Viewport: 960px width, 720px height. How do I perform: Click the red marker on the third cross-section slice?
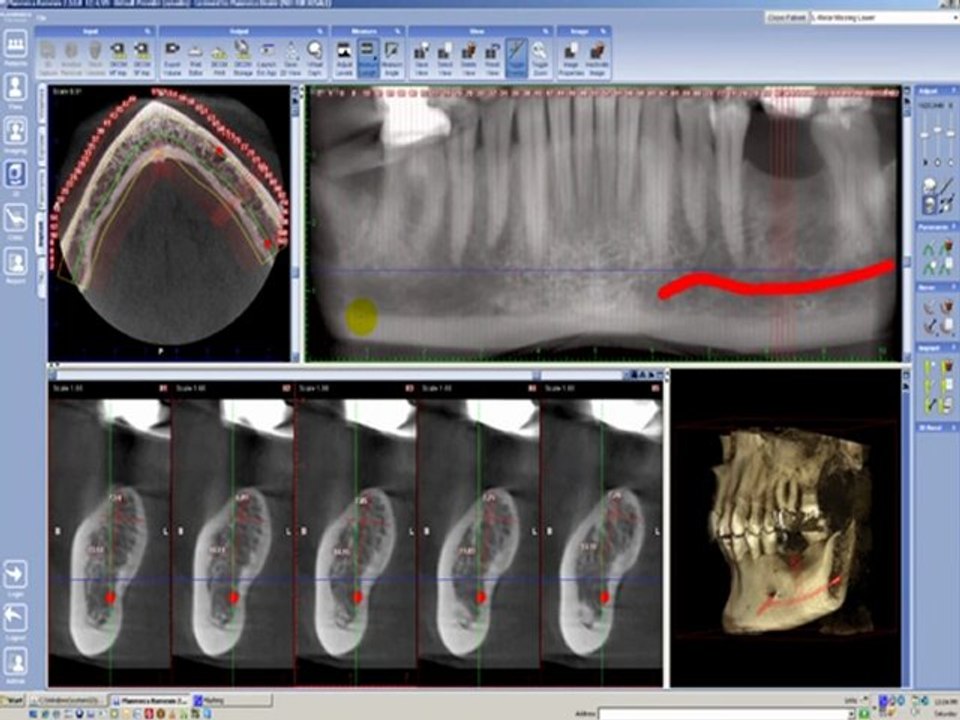358,598
